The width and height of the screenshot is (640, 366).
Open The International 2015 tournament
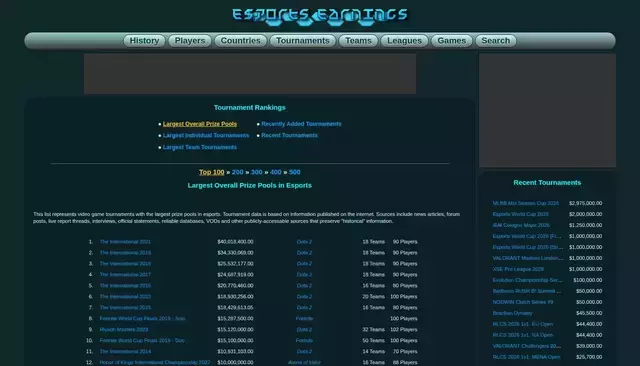click(125, 308)
